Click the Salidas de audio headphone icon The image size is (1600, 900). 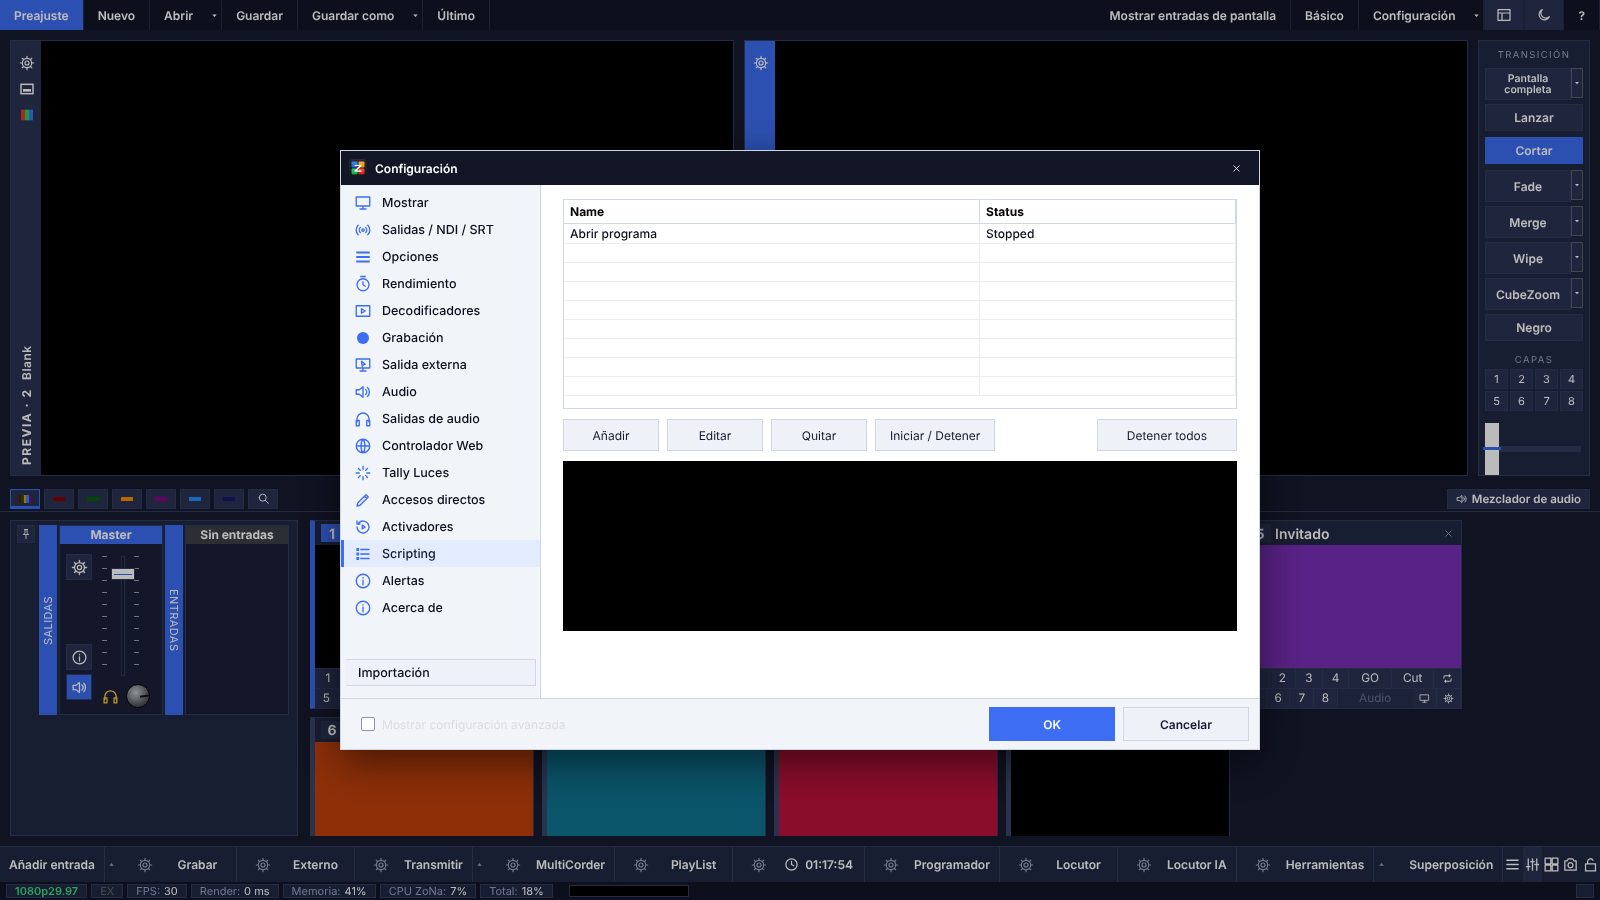click(x=363, y=419)
